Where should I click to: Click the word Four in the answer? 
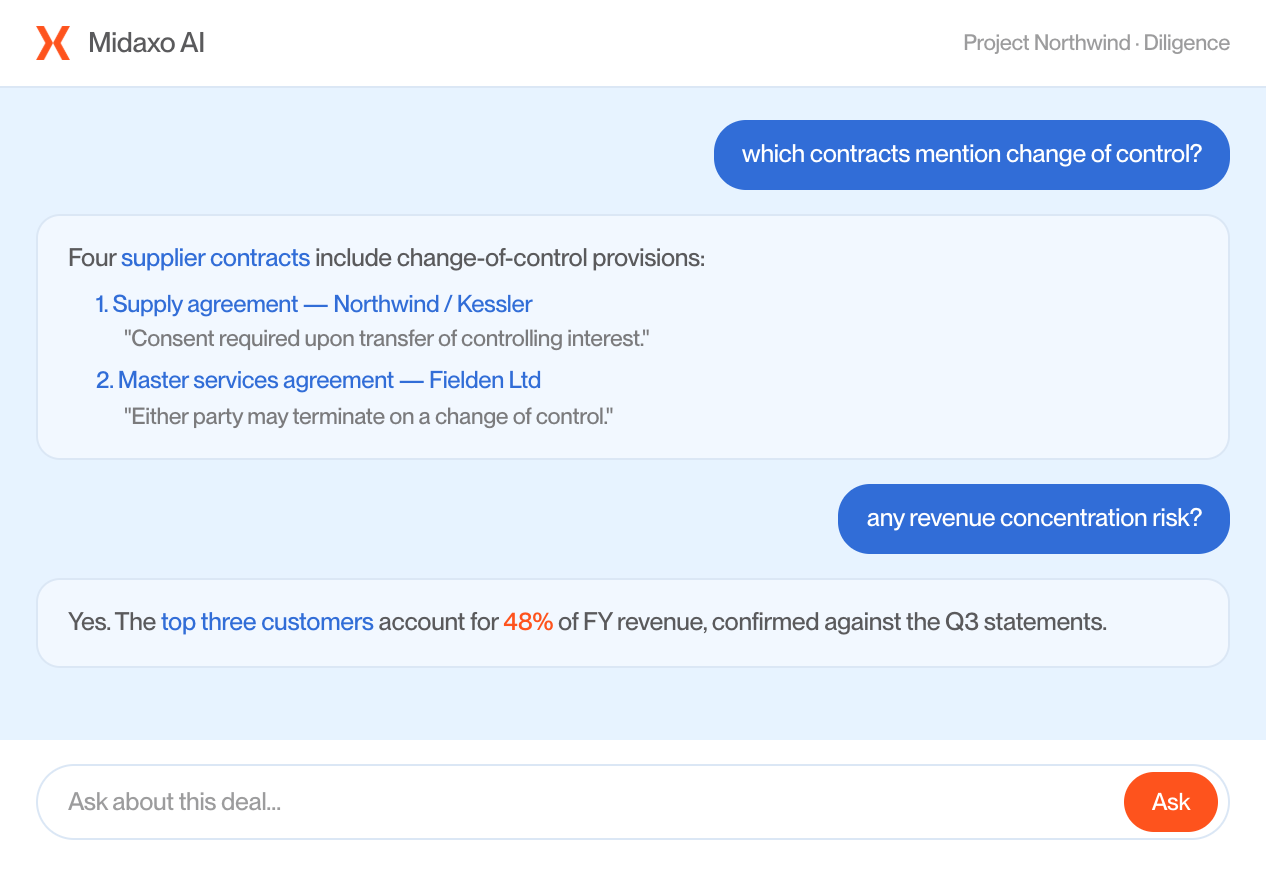tap(92, 258)
